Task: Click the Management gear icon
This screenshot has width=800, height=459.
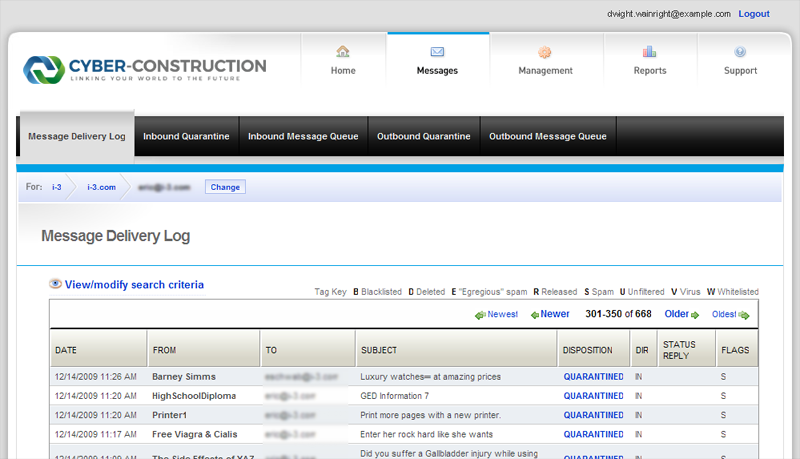Action: (545, 52)
